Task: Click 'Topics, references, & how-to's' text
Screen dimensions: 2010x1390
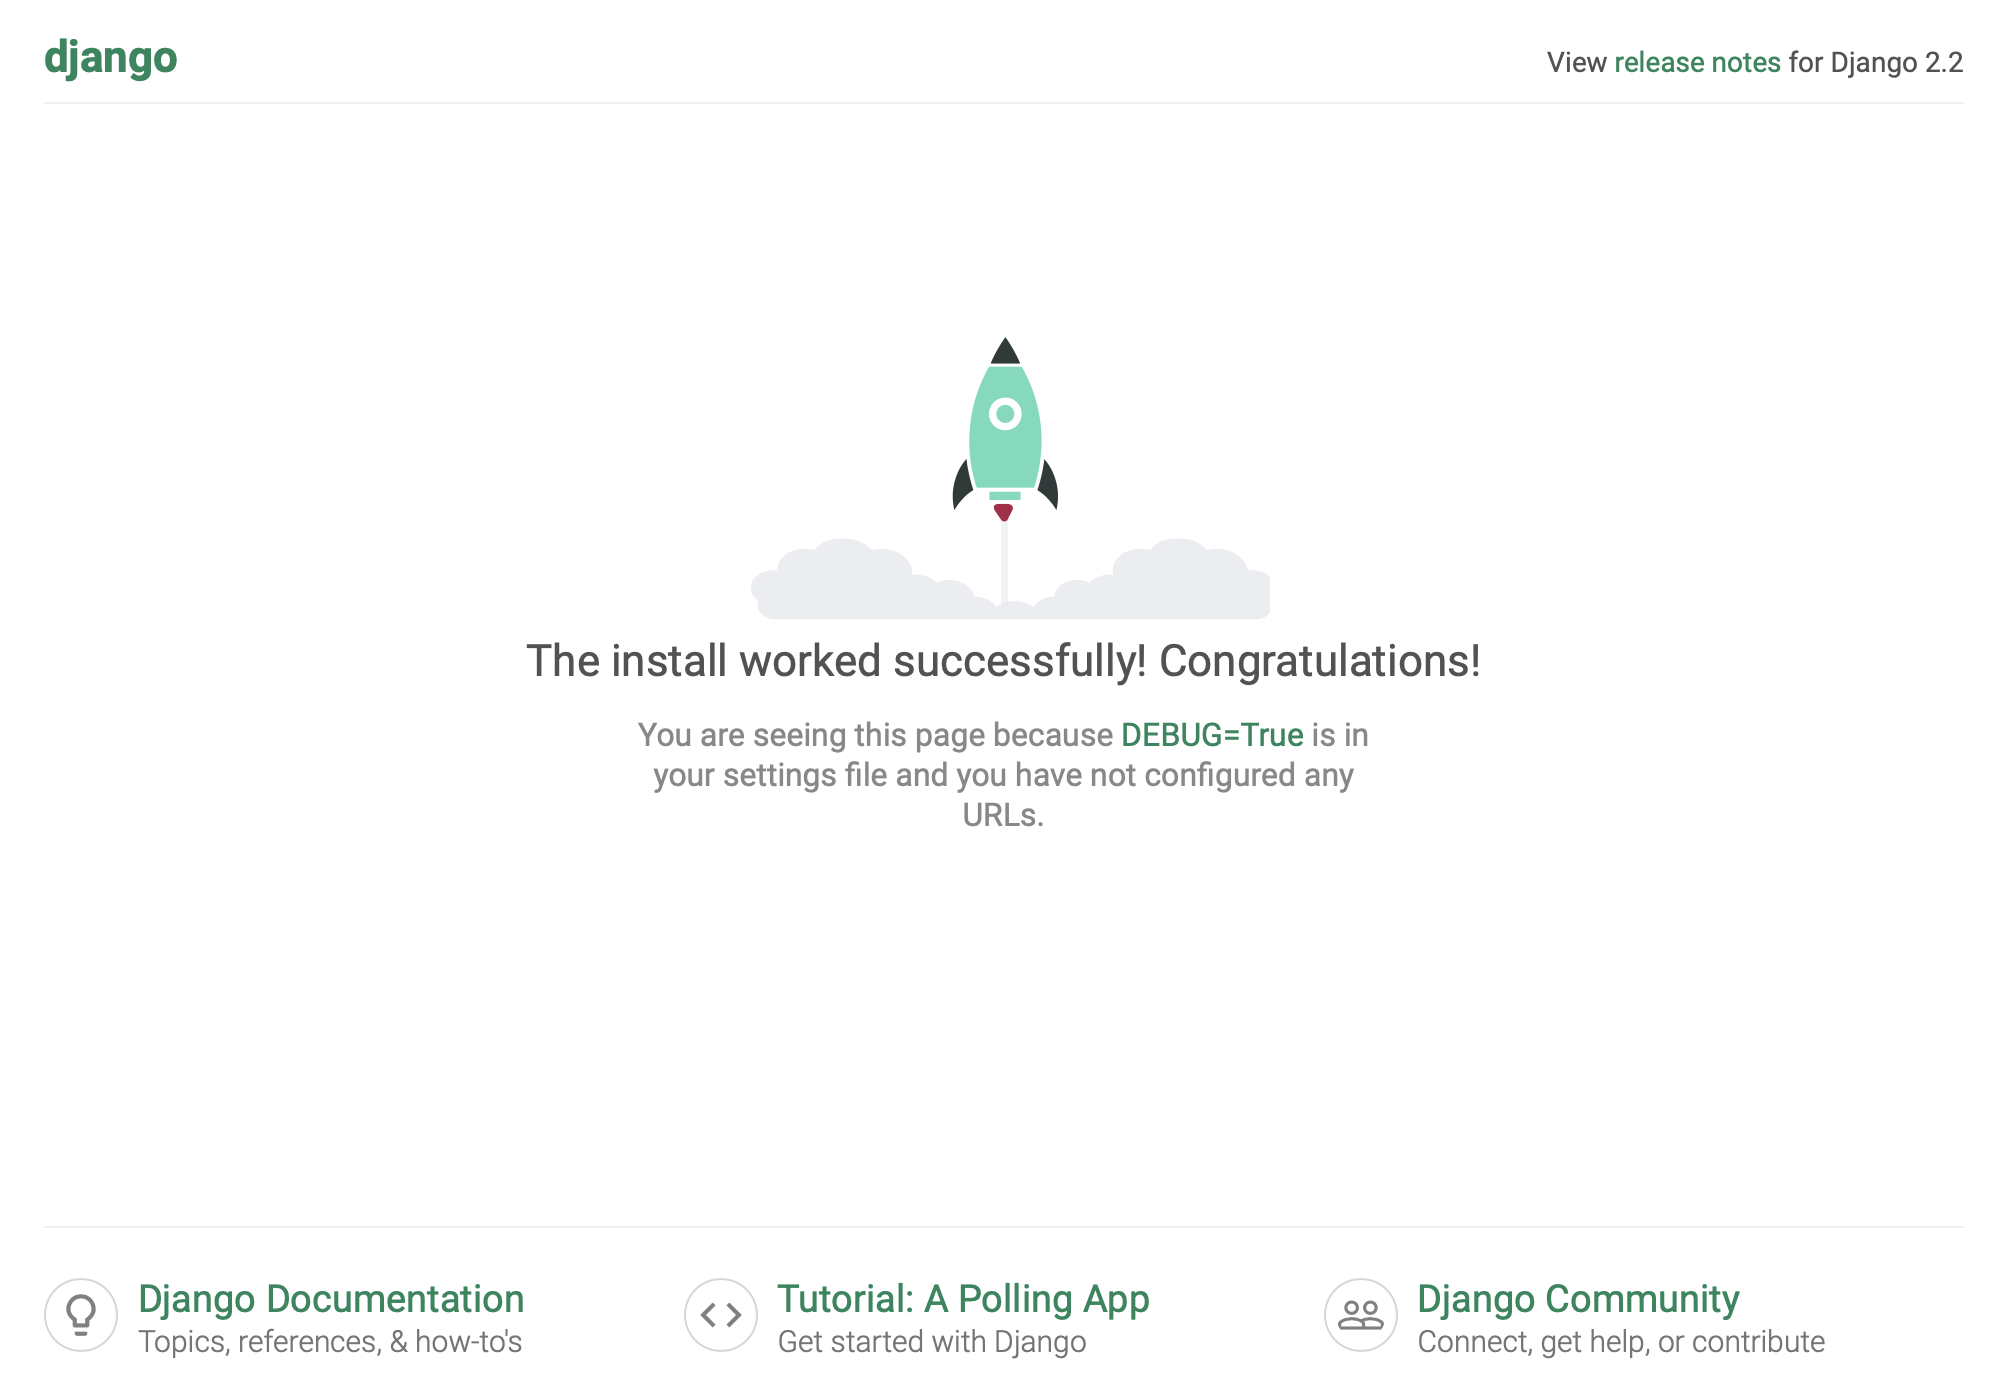Action: [330, 1342]
